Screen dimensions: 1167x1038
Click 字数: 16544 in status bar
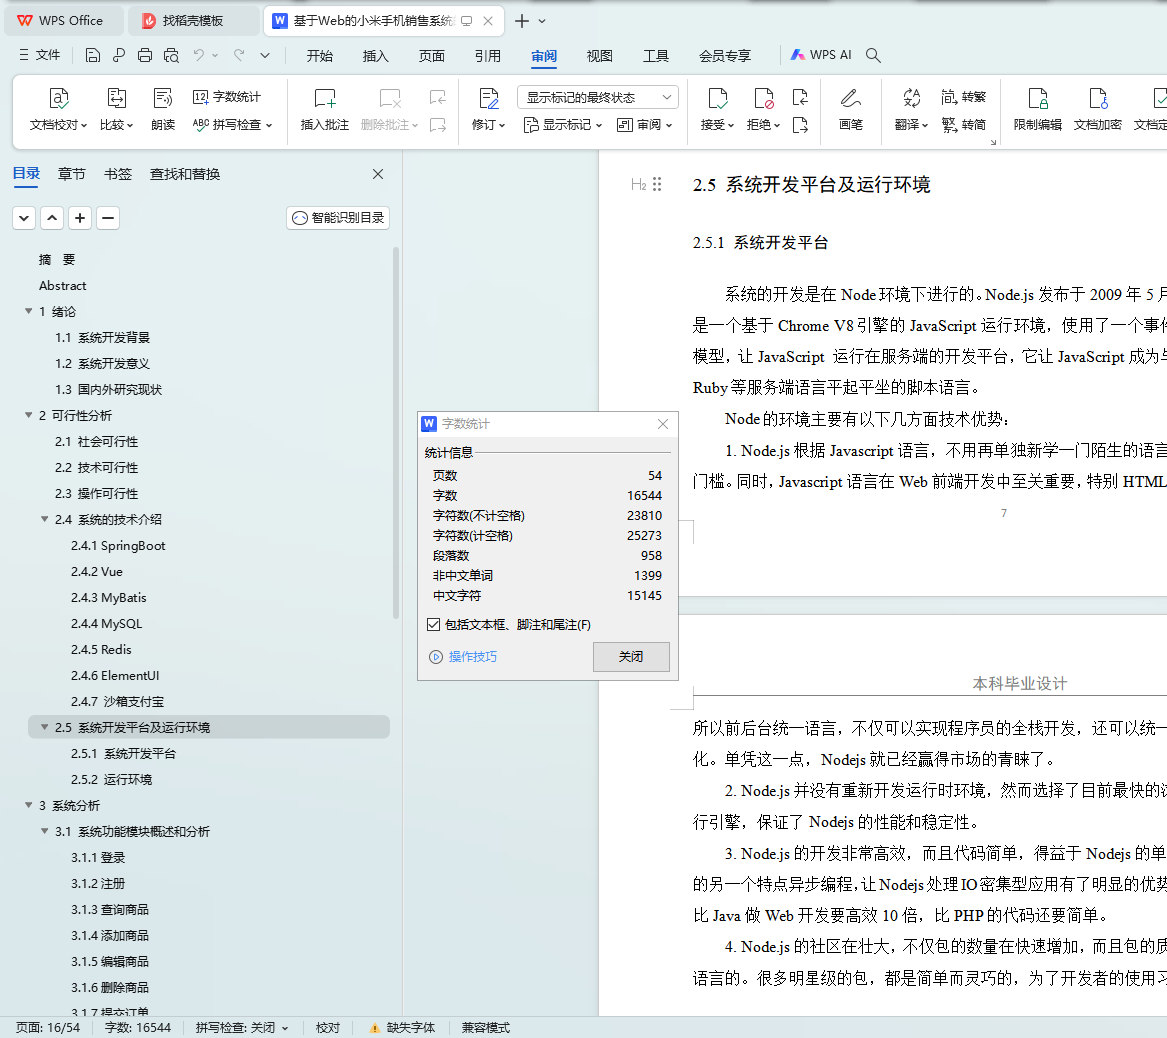pos(138,1028)
